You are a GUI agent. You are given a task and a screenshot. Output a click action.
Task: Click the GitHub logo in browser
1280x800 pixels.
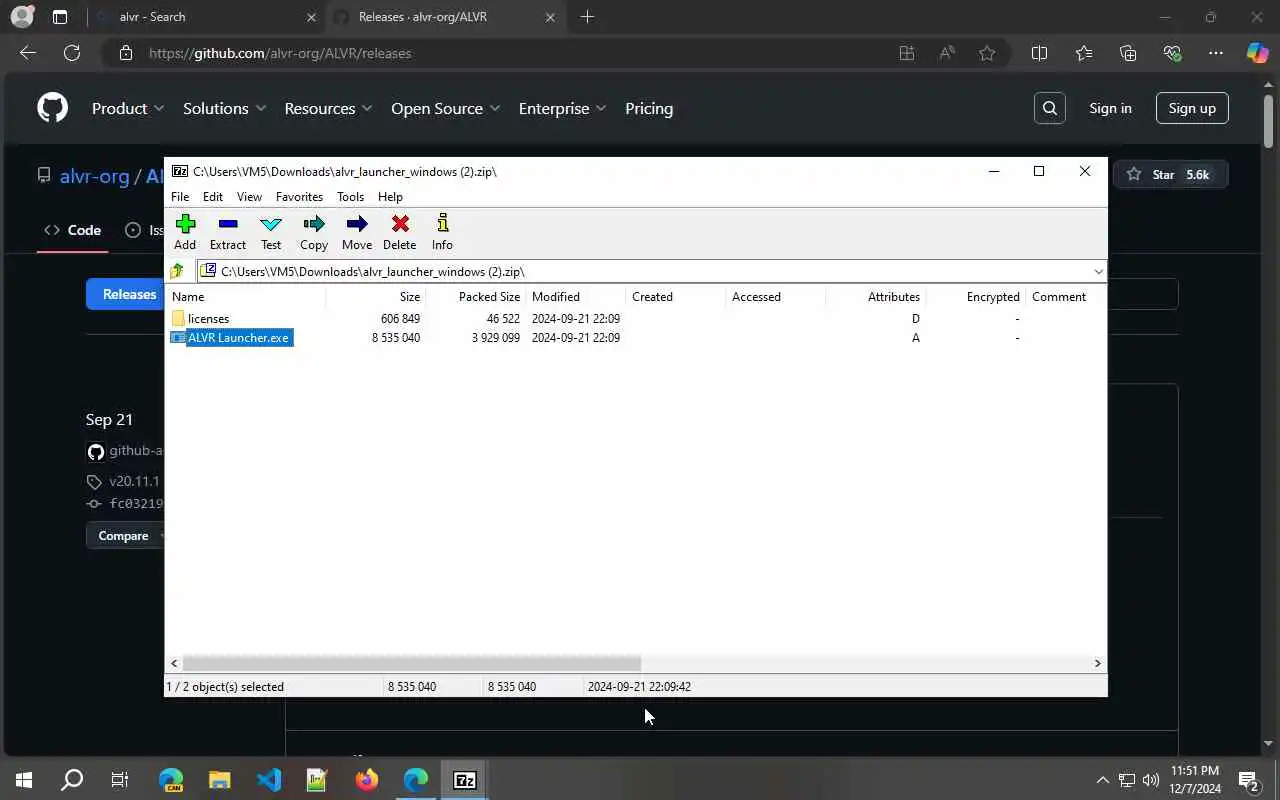(x=52, y=108)
